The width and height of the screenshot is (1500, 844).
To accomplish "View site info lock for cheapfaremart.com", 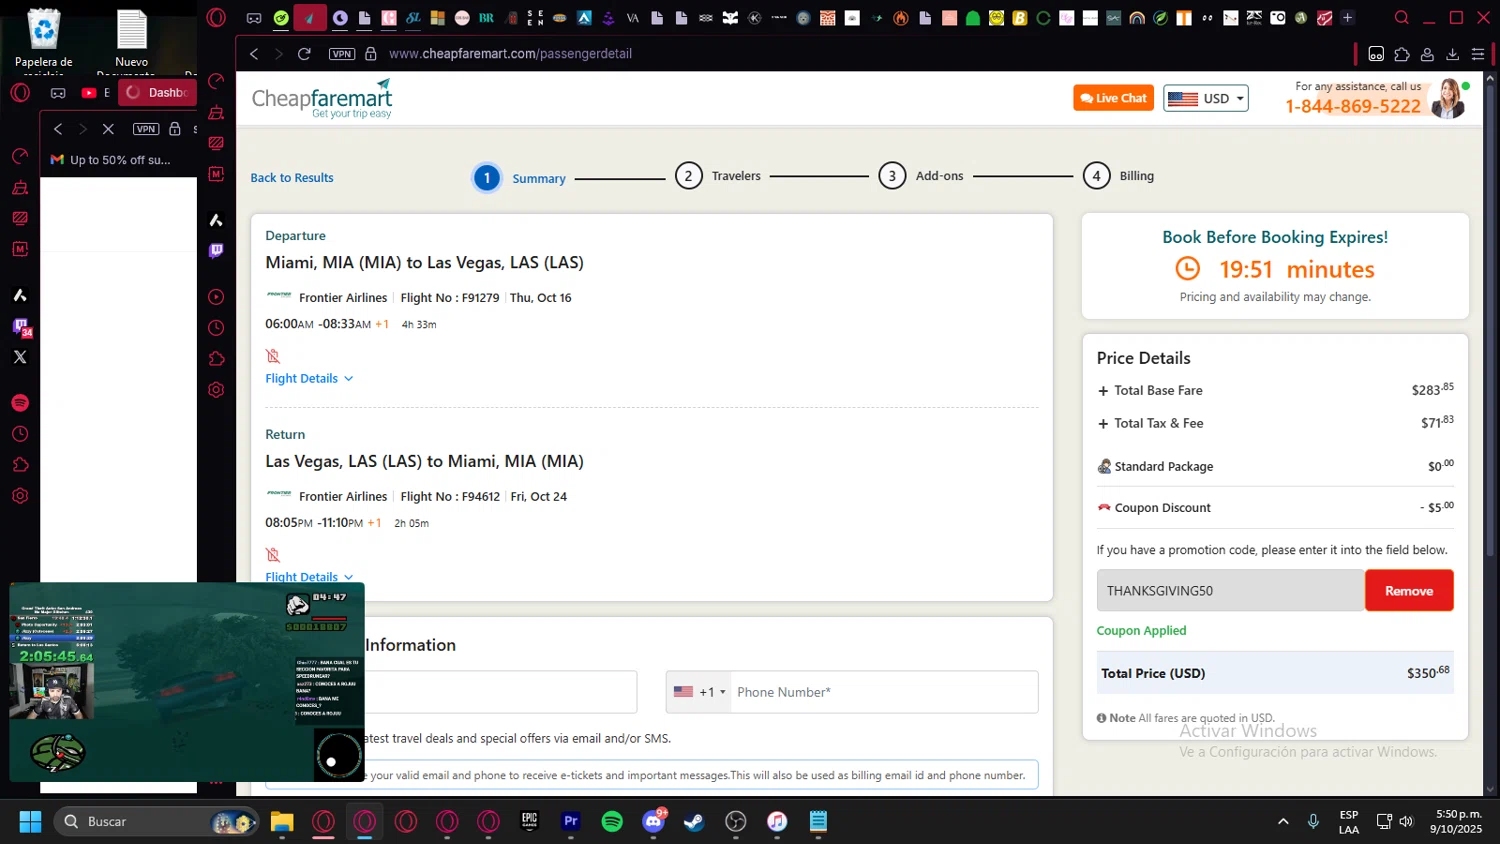I will click(371, 54).
